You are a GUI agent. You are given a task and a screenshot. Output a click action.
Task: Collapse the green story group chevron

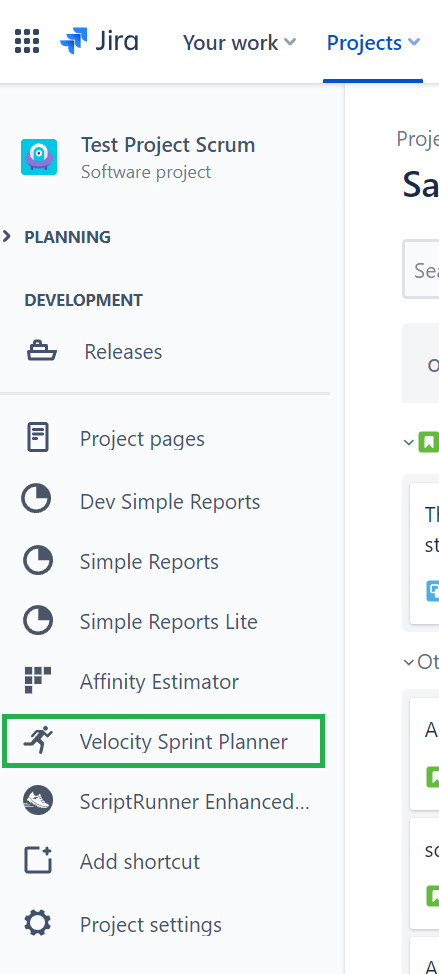click(409, 442)
